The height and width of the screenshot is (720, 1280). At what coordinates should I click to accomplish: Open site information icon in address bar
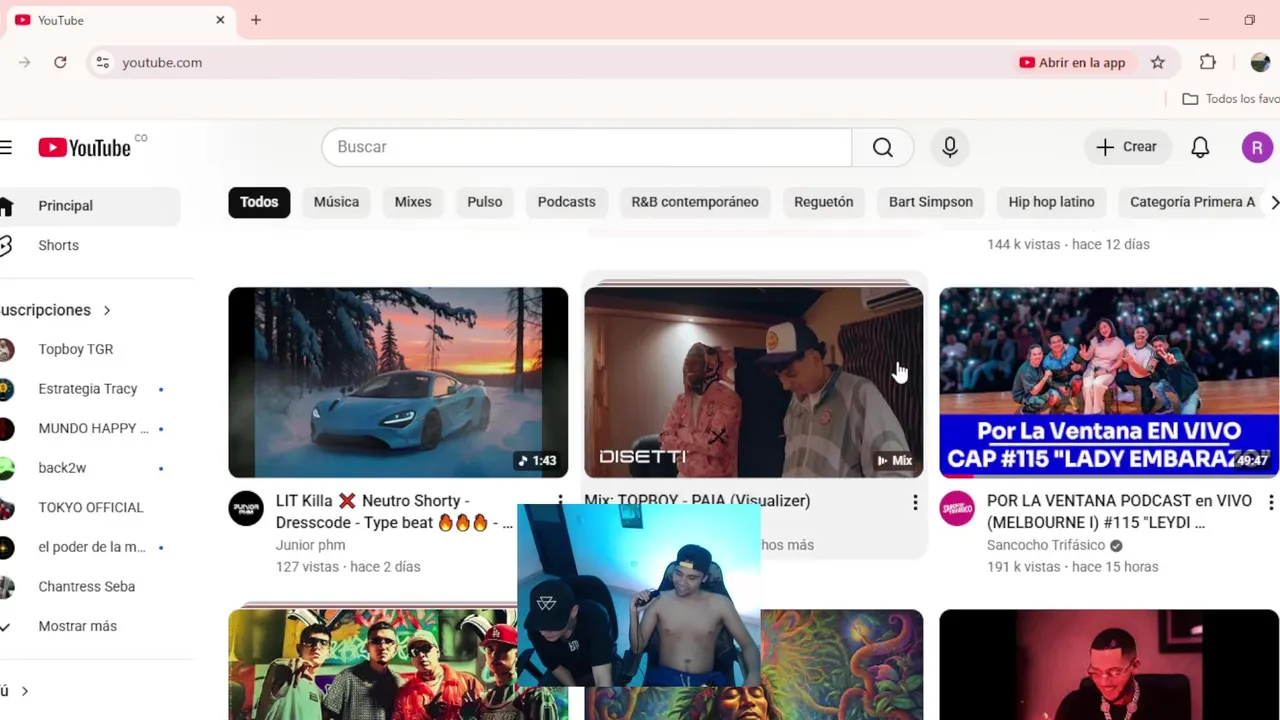[x=102, y=62]
